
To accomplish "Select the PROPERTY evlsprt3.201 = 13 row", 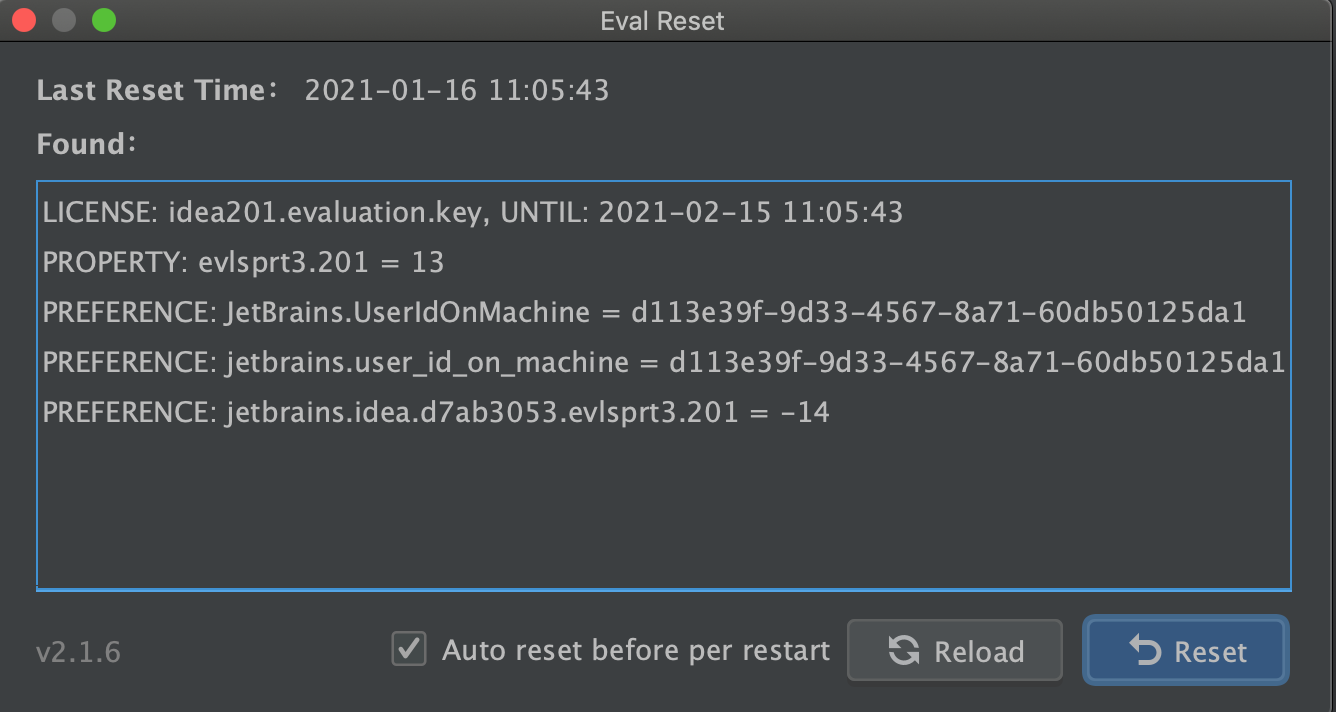I will coord(243,262).
